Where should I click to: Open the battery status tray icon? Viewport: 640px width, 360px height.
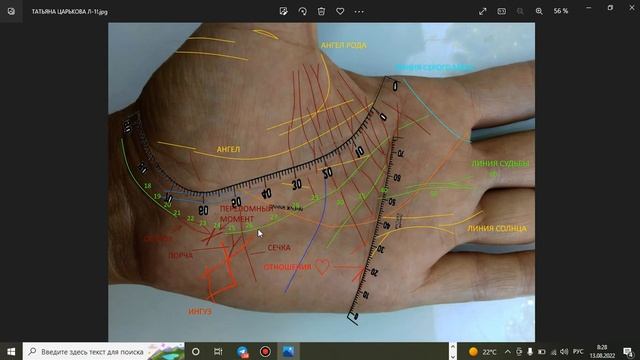pyautogui.click(x=542, y=351)
